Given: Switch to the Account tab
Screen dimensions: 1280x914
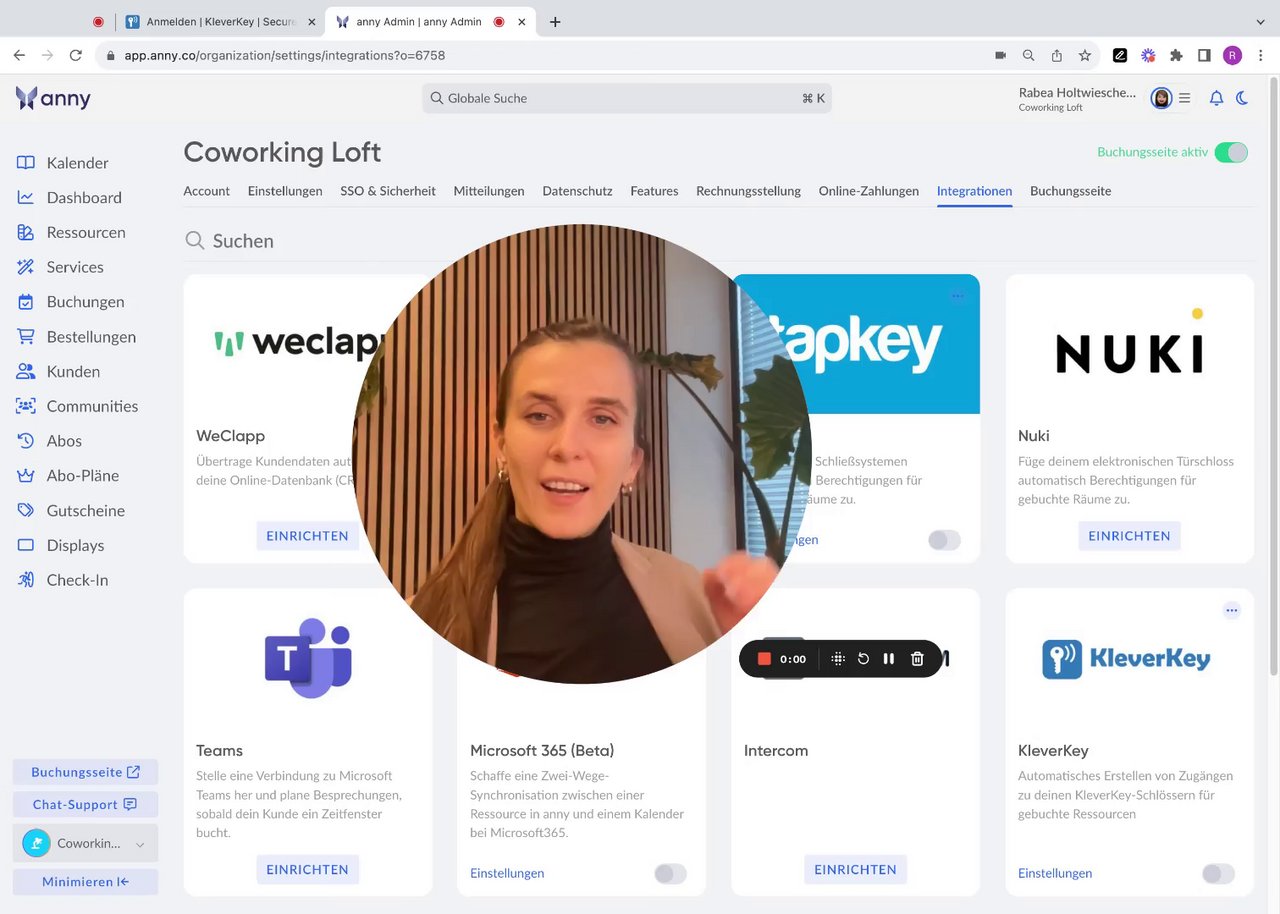Looking at the screenshot, I should [x=207, y=191].
